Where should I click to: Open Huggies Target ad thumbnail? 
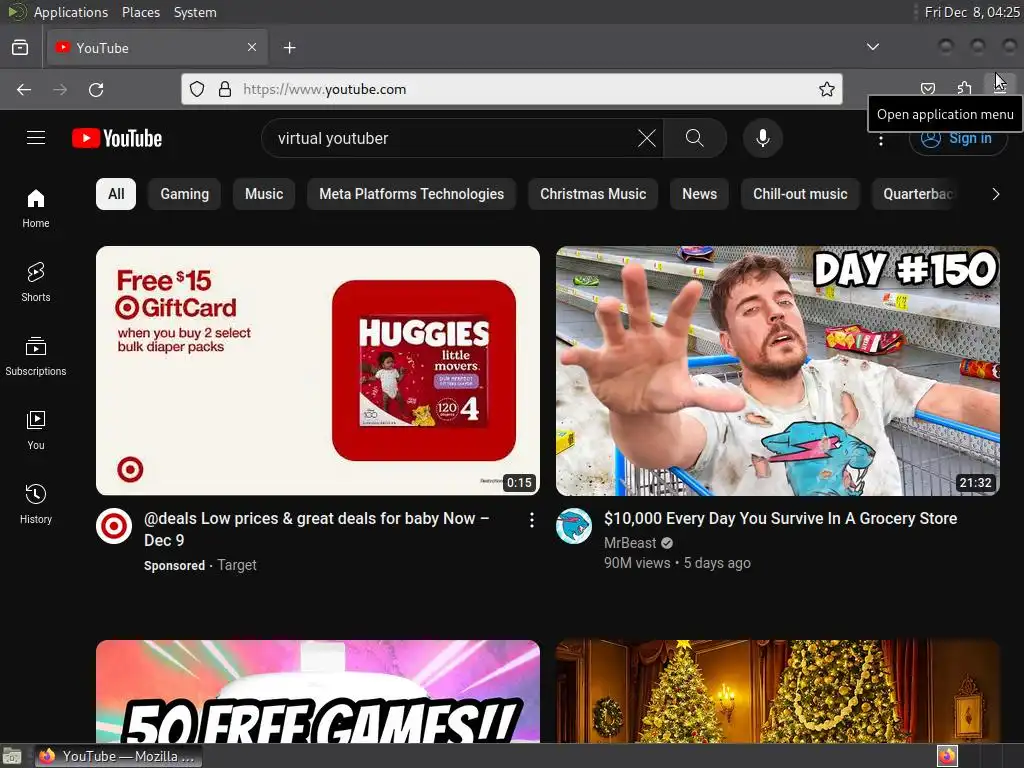click(318, 370)
